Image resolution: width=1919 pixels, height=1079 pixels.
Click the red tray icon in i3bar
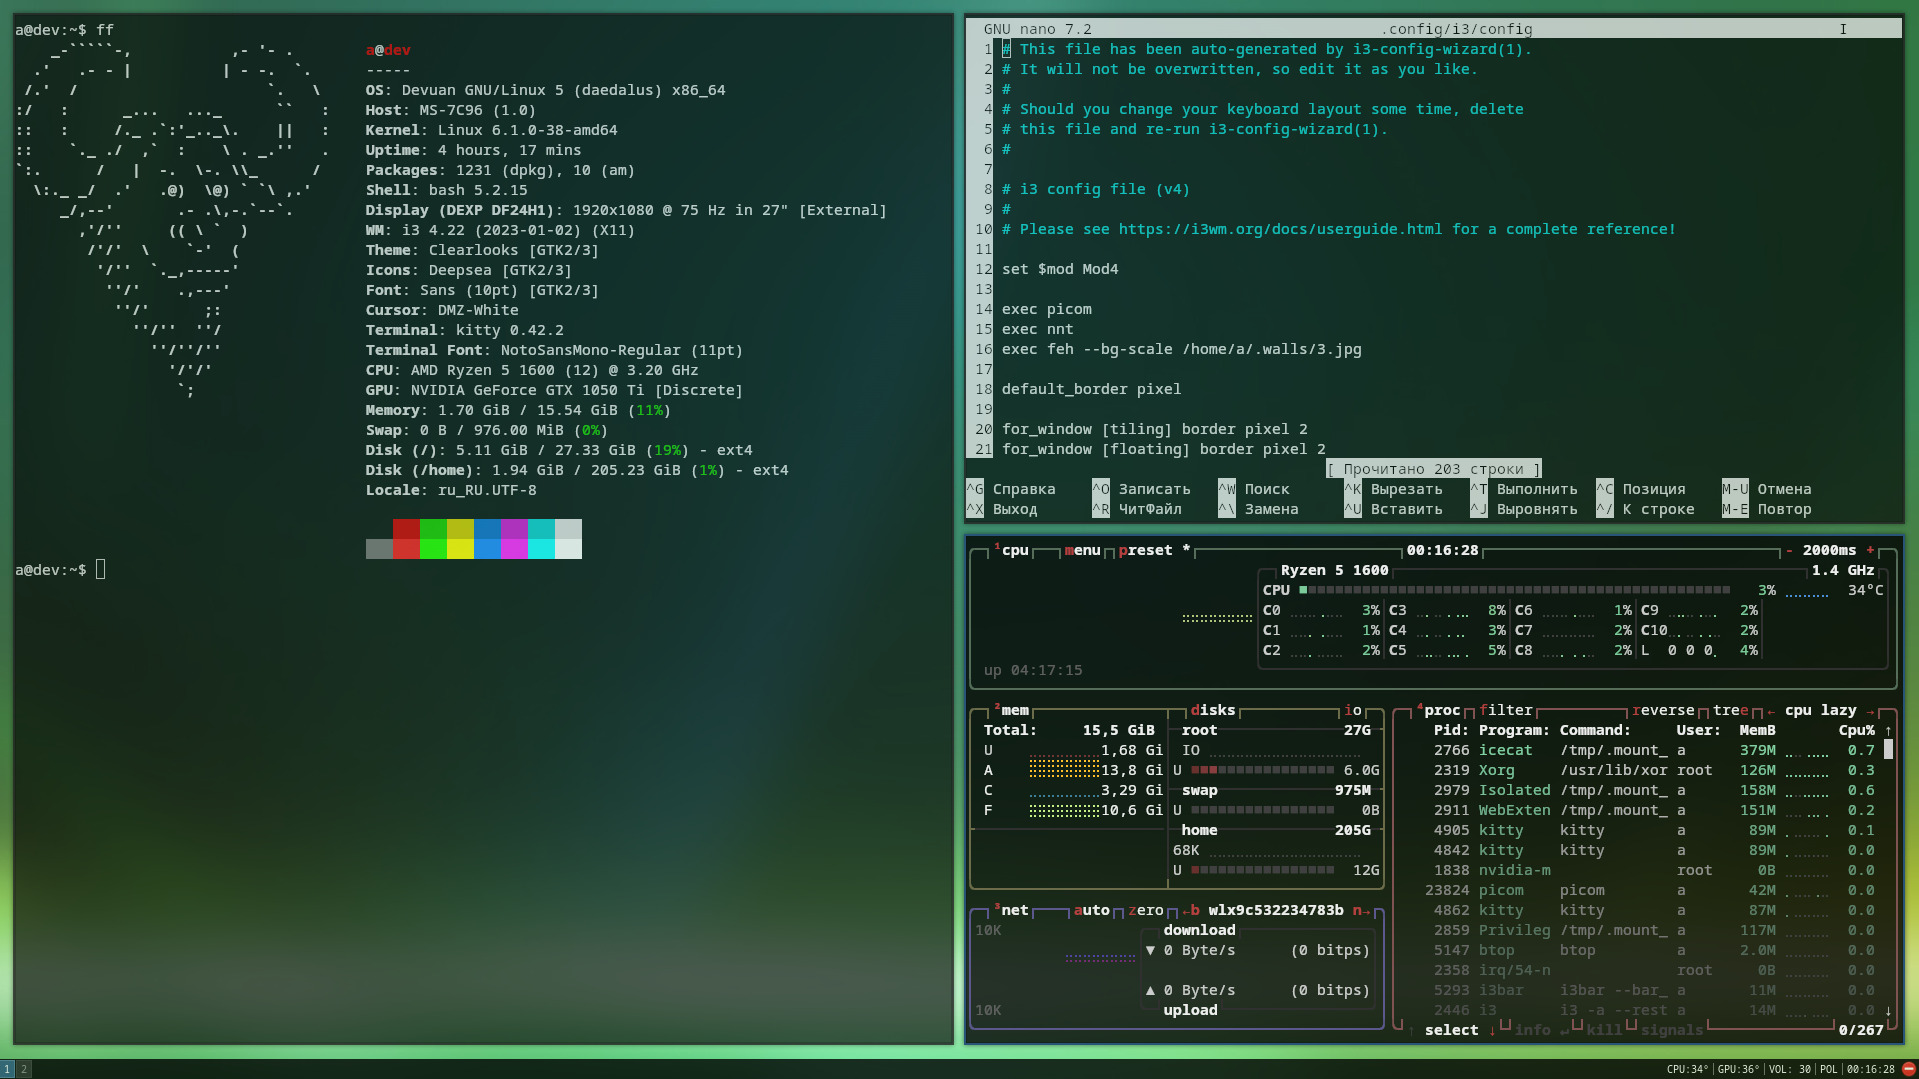point(1908,1069)
